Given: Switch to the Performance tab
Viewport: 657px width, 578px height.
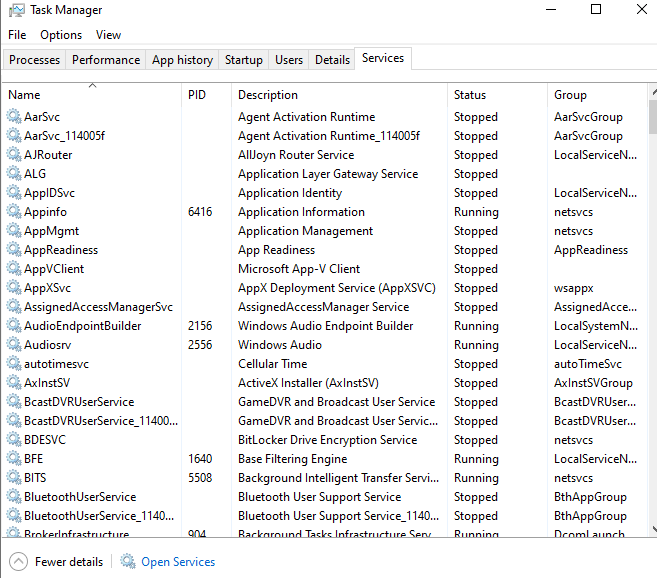Looking at the screenshot, I should pyautogui.click(x=106, y=60).
